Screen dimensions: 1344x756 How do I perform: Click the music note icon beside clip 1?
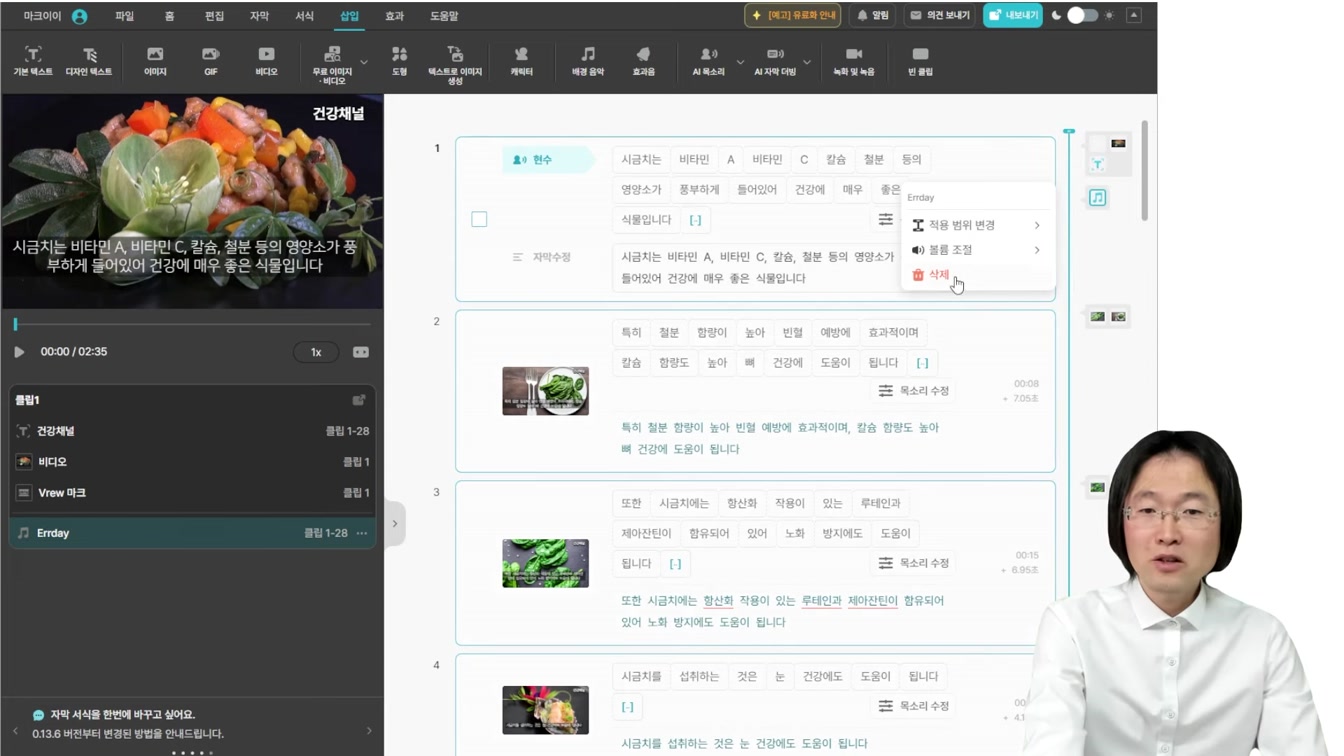pyautogui.click(x=1097, y=198)
